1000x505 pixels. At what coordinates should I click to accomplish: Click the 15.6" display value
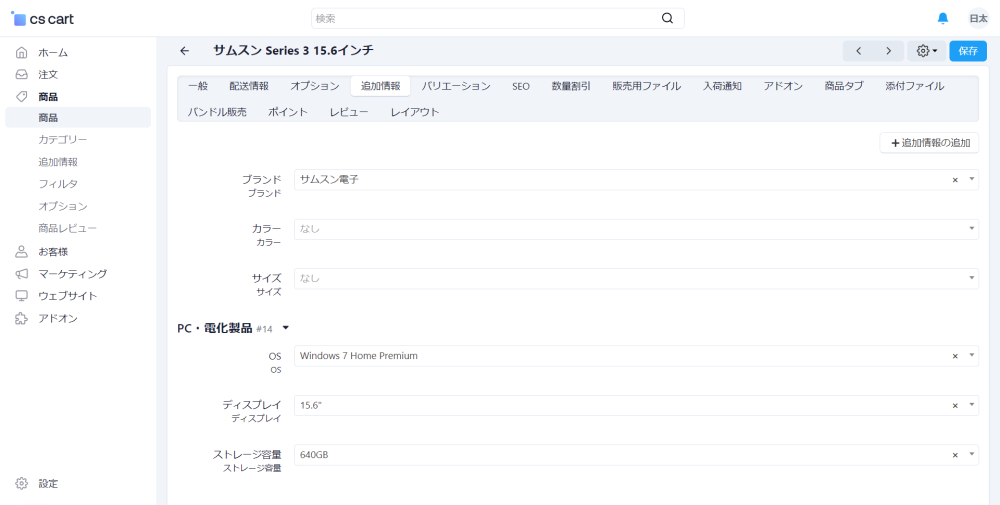(x=311, y=406)
